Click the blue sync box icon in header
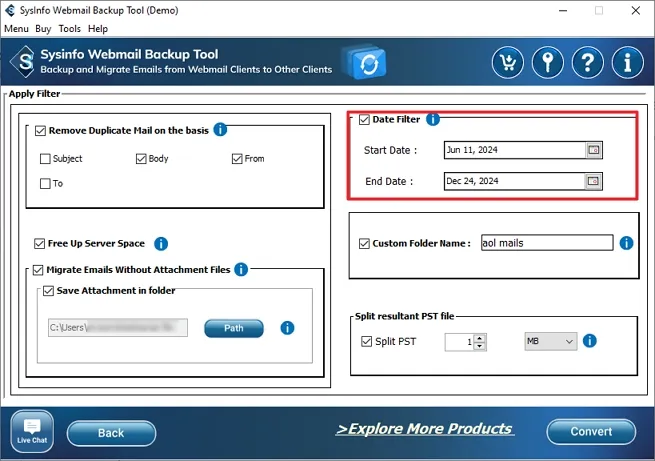 tap(366, 63)
